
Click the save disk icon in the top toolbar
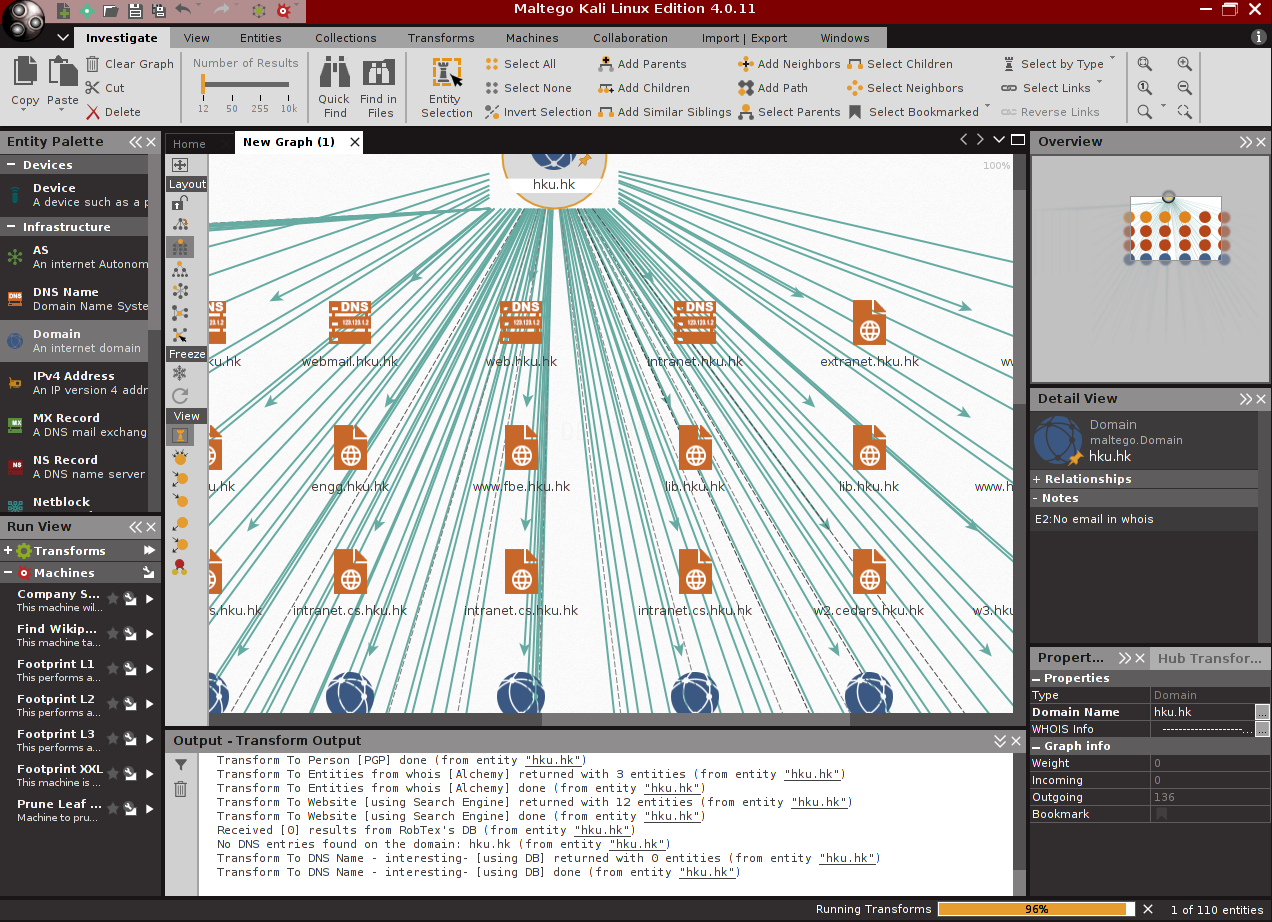coord(135,11)
